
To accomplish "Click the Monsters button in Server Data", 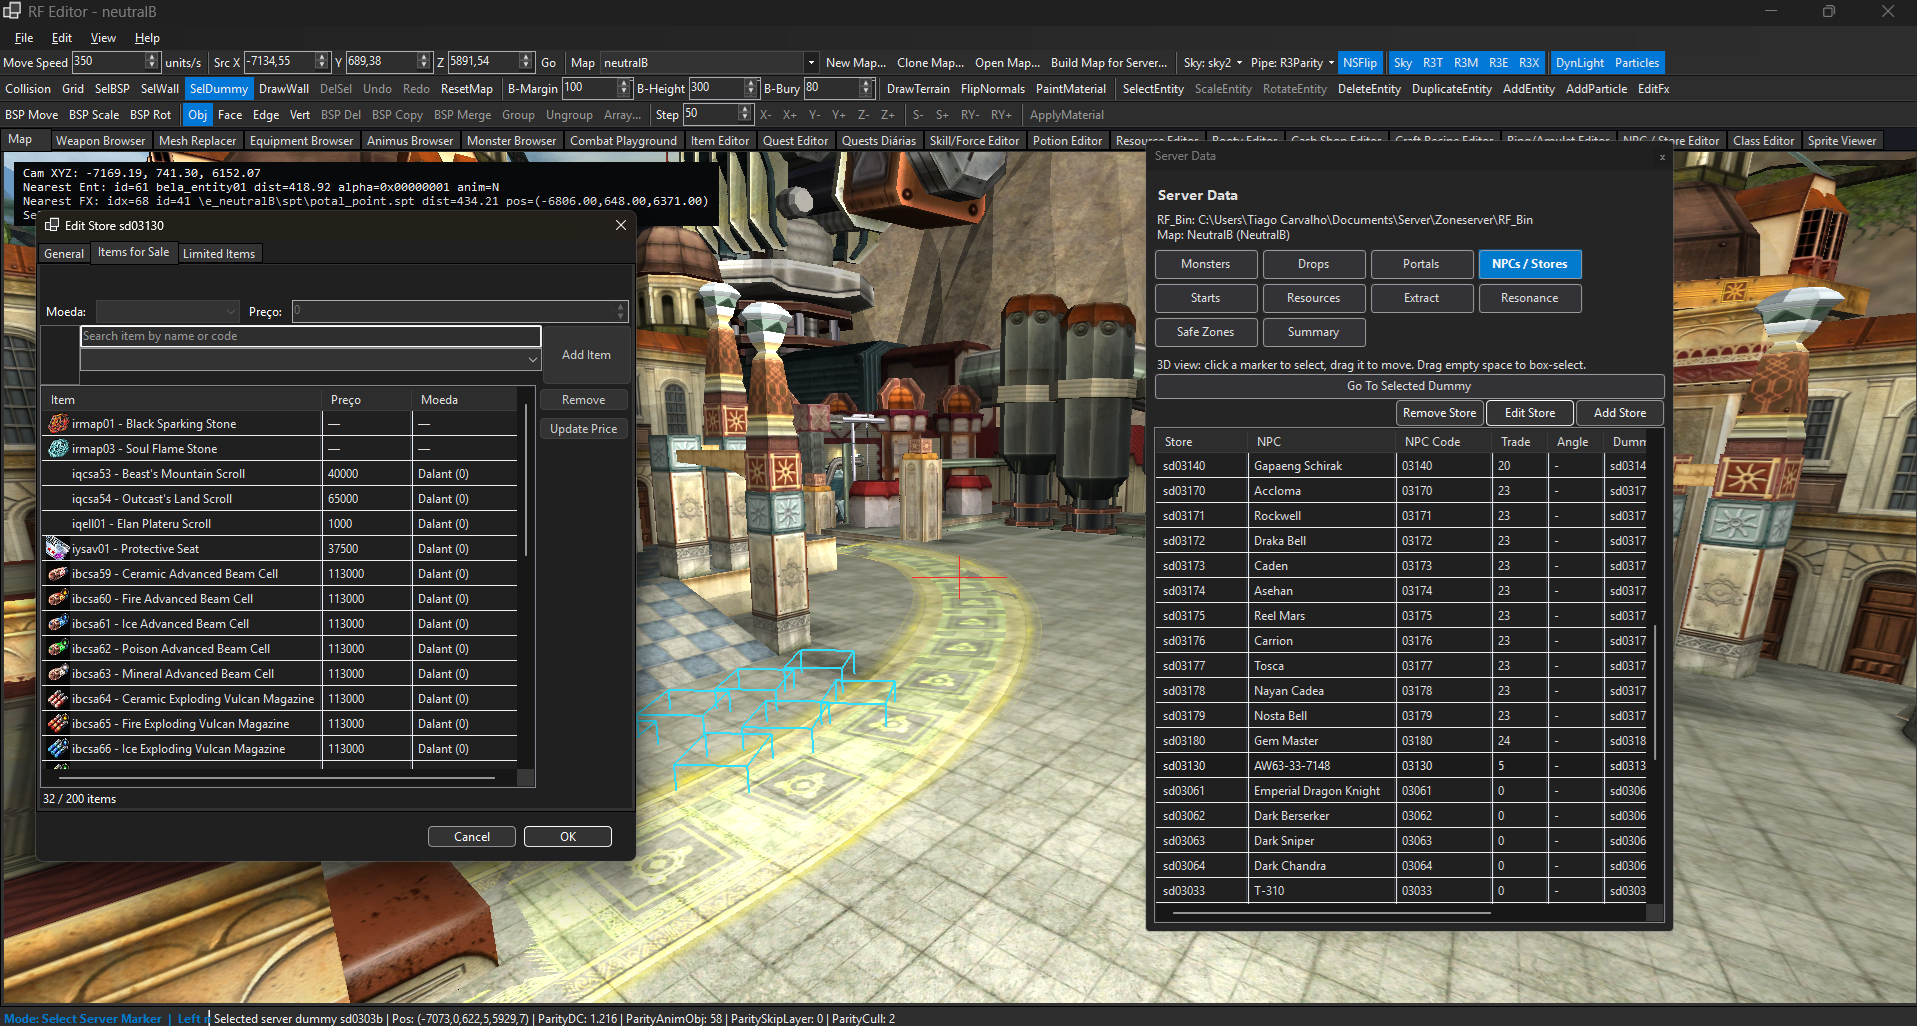I will (x=1205, y=264).
